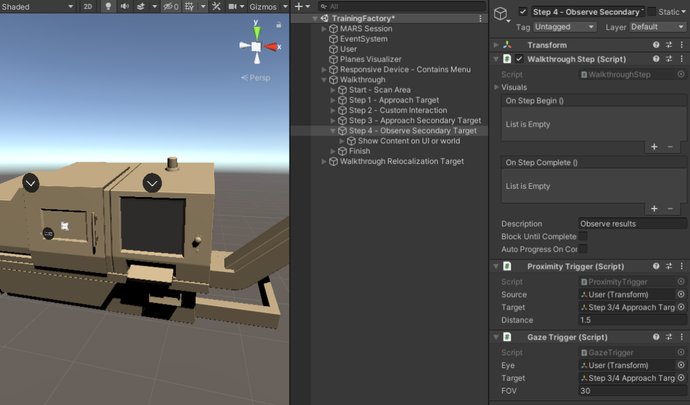Open the Static dropdown arrow

pyautogui.click(x=683, y=12)
